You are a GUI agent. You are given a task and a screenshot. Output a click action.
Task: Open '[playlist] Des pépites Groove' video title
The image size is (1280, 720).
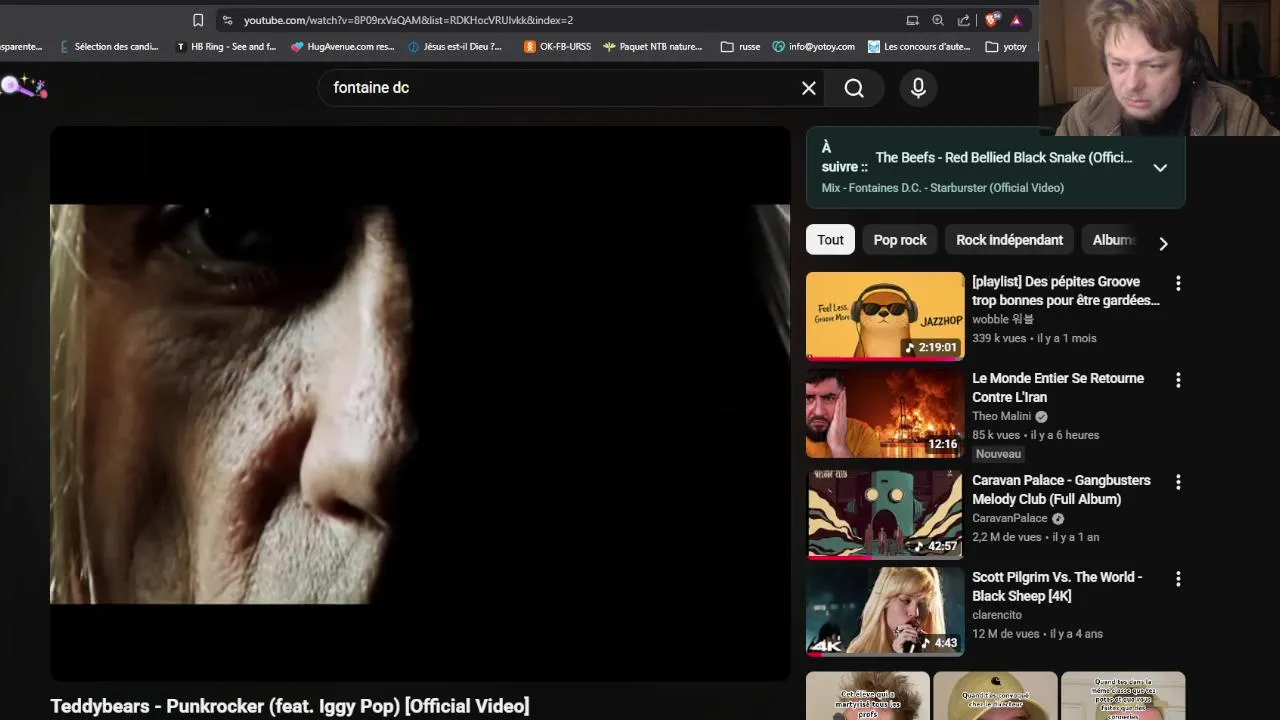1066,291
